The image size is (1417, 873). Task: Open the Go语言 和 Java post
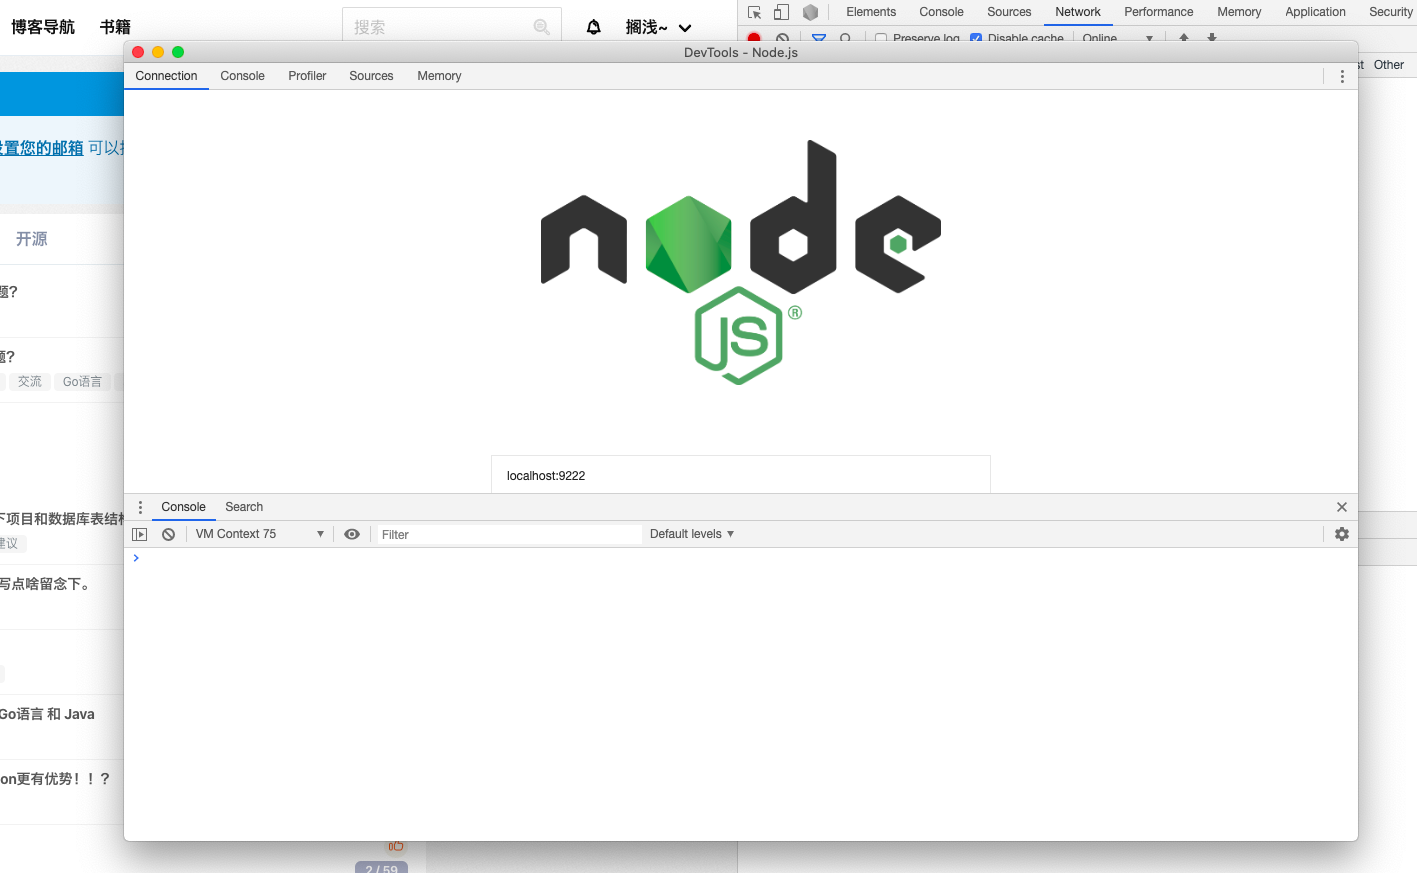click(48, 714)
